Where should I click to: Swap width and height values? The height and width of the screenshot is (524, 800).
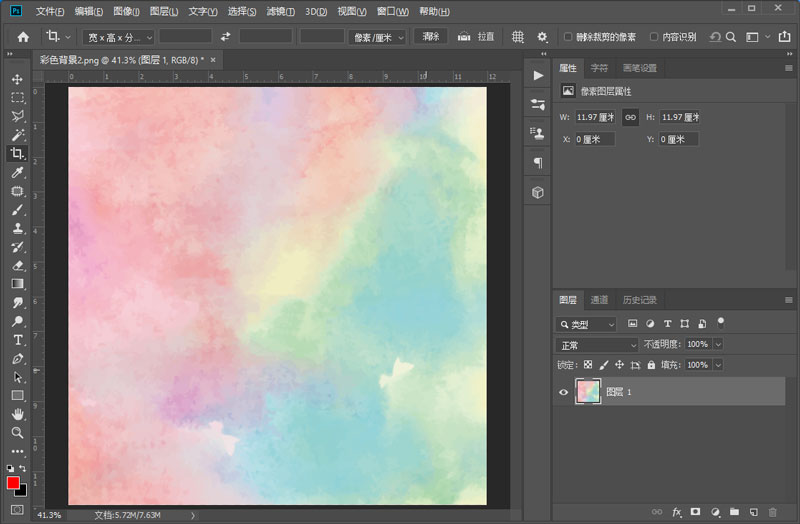(225, 37)
